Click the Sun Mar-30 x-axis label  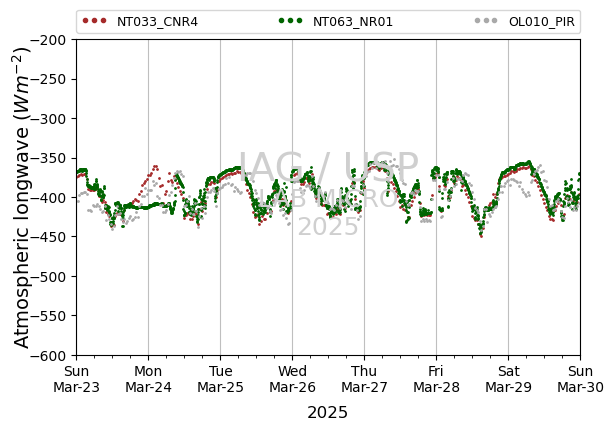581,379
